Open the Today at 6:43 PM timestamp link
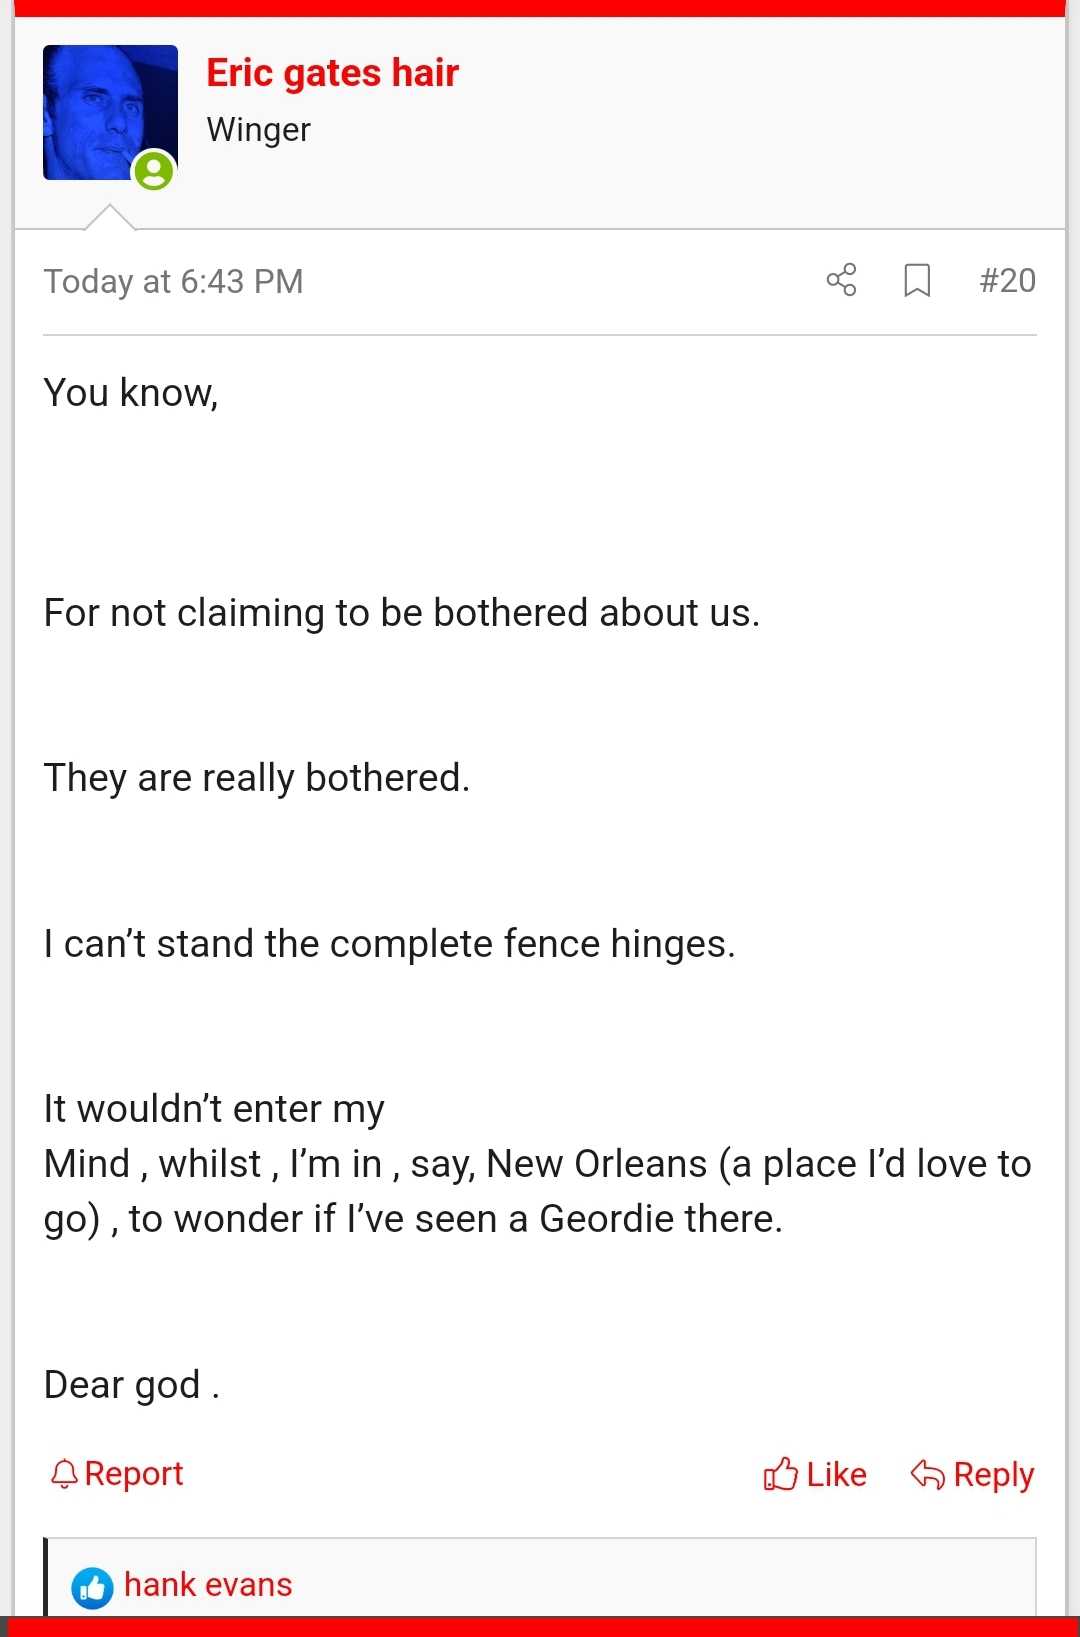 [x=173, y=281]
